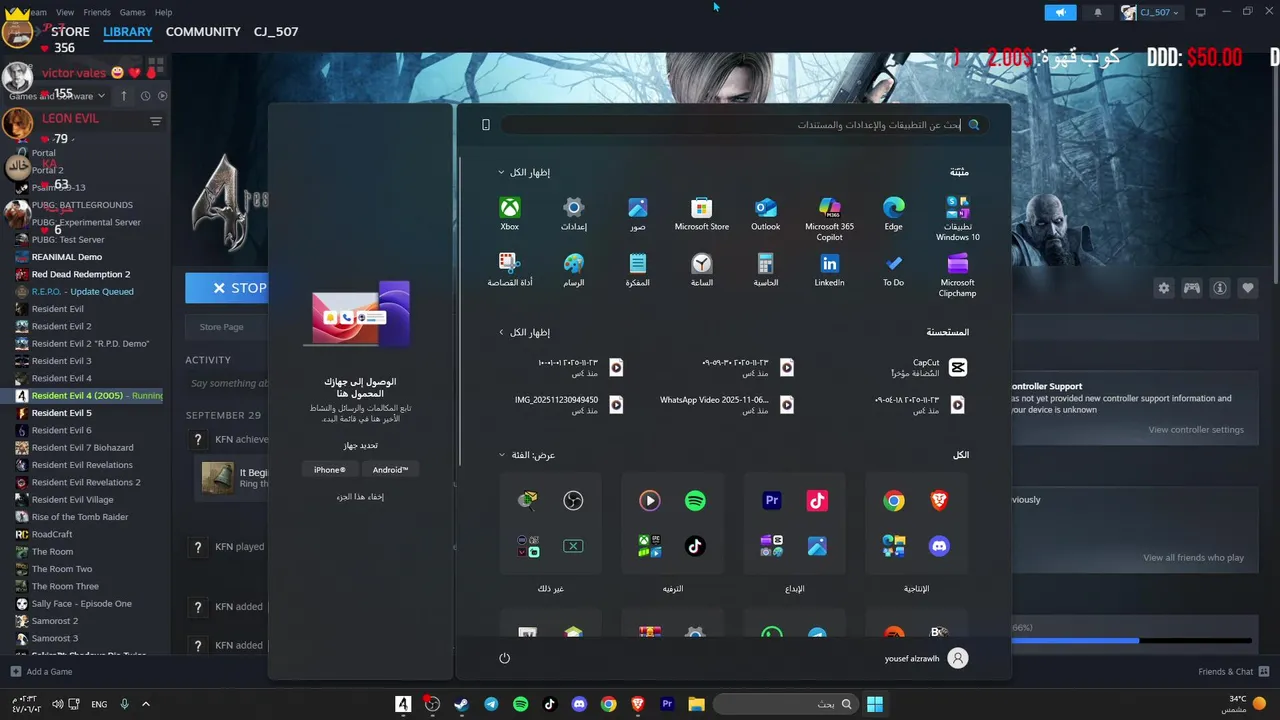Favorite the game with heart icon
The image size is (1280, 720).
[1248, 288]
